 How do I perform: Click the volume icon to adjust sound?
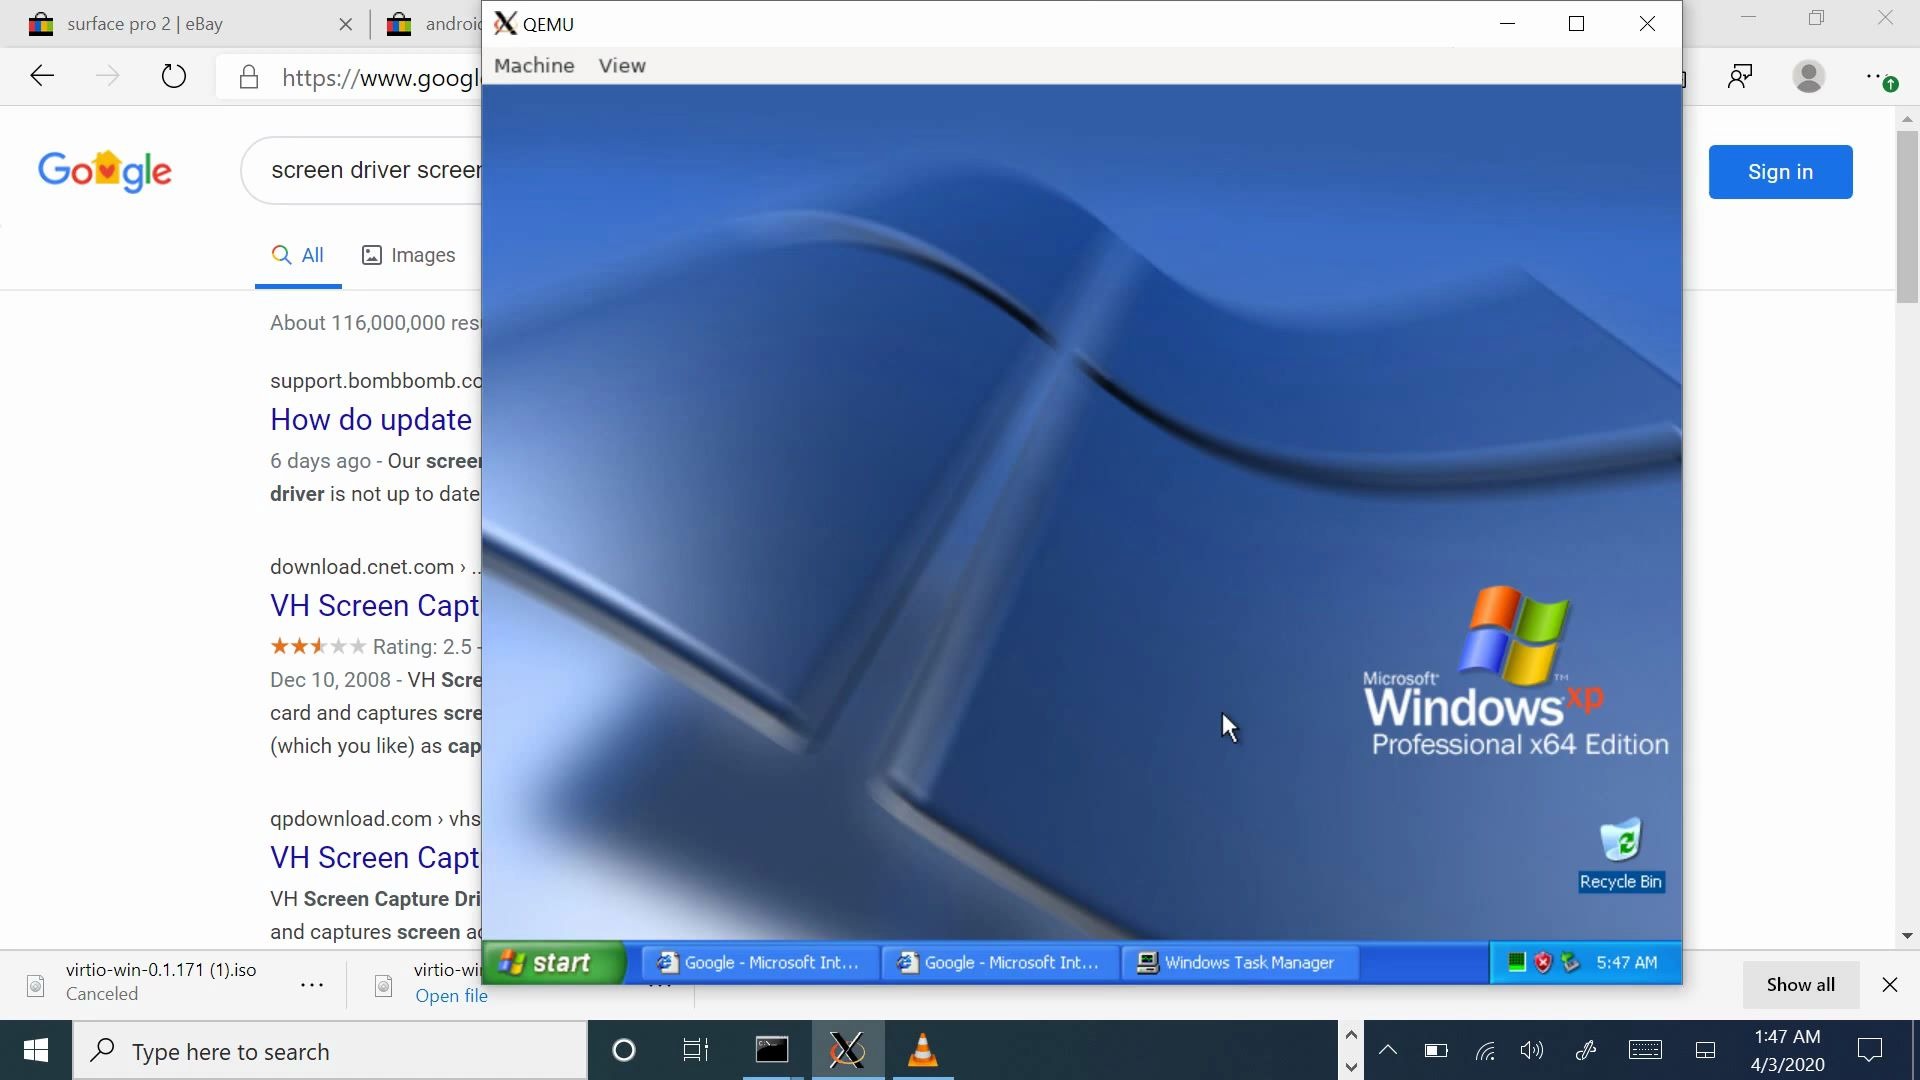pos(1531,1050)
